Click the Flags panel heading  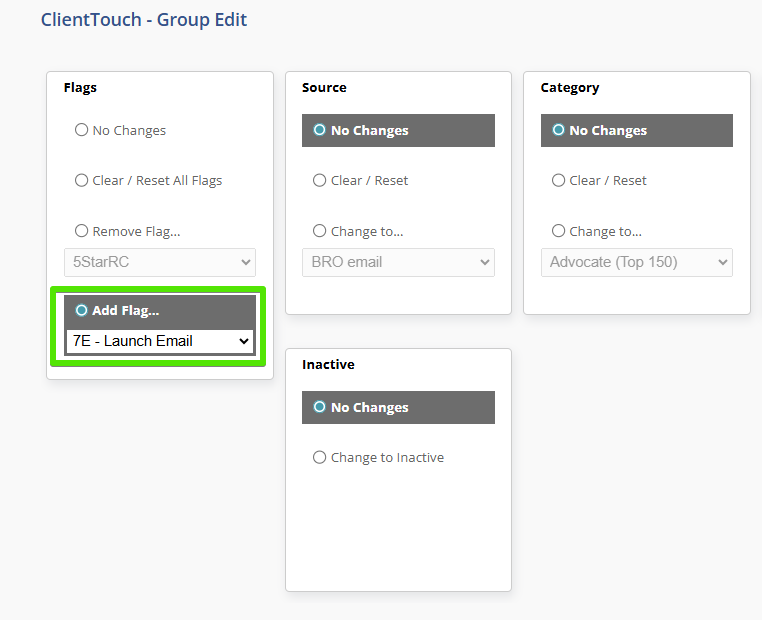point(80,88)
